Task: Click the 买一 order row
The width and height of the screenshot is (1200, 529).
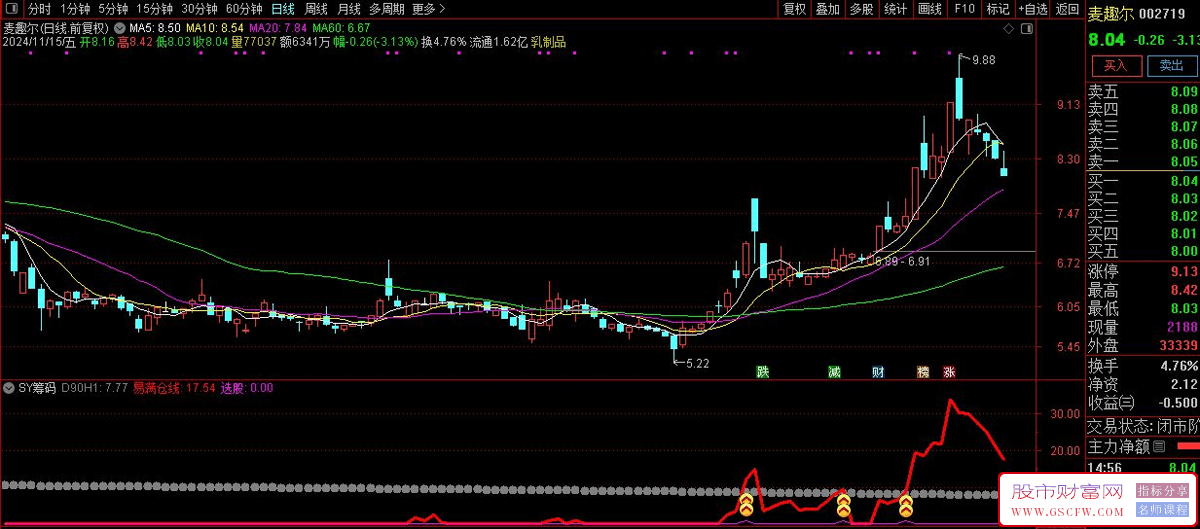Action: (1143, 181)
